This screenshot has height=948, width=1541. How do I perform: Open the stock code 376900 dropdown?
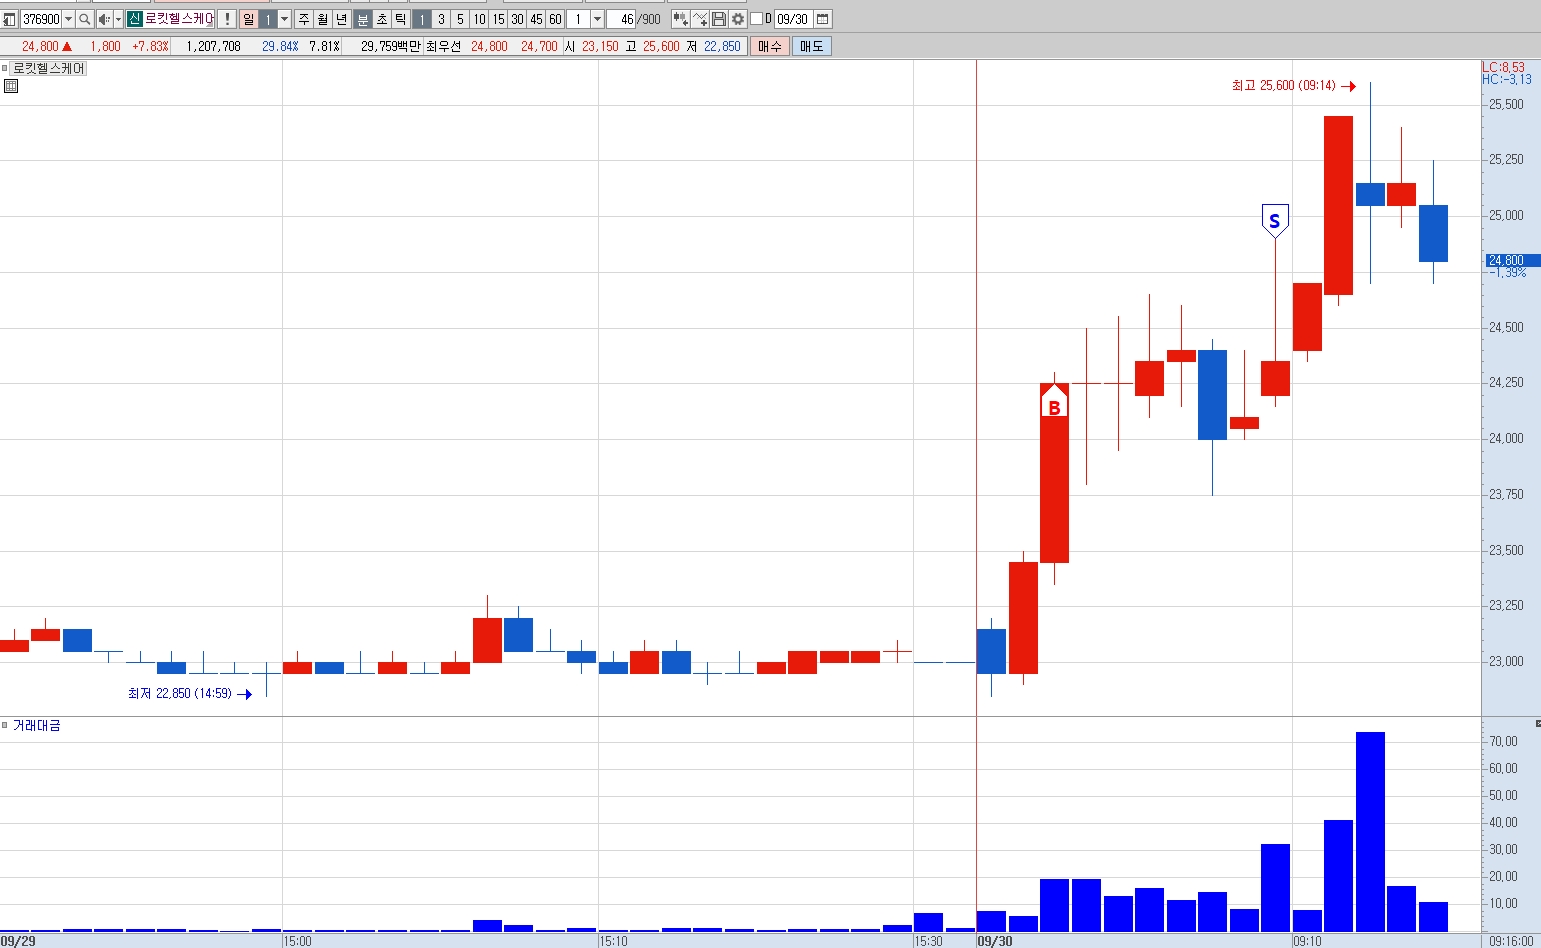tap(68, 19)
